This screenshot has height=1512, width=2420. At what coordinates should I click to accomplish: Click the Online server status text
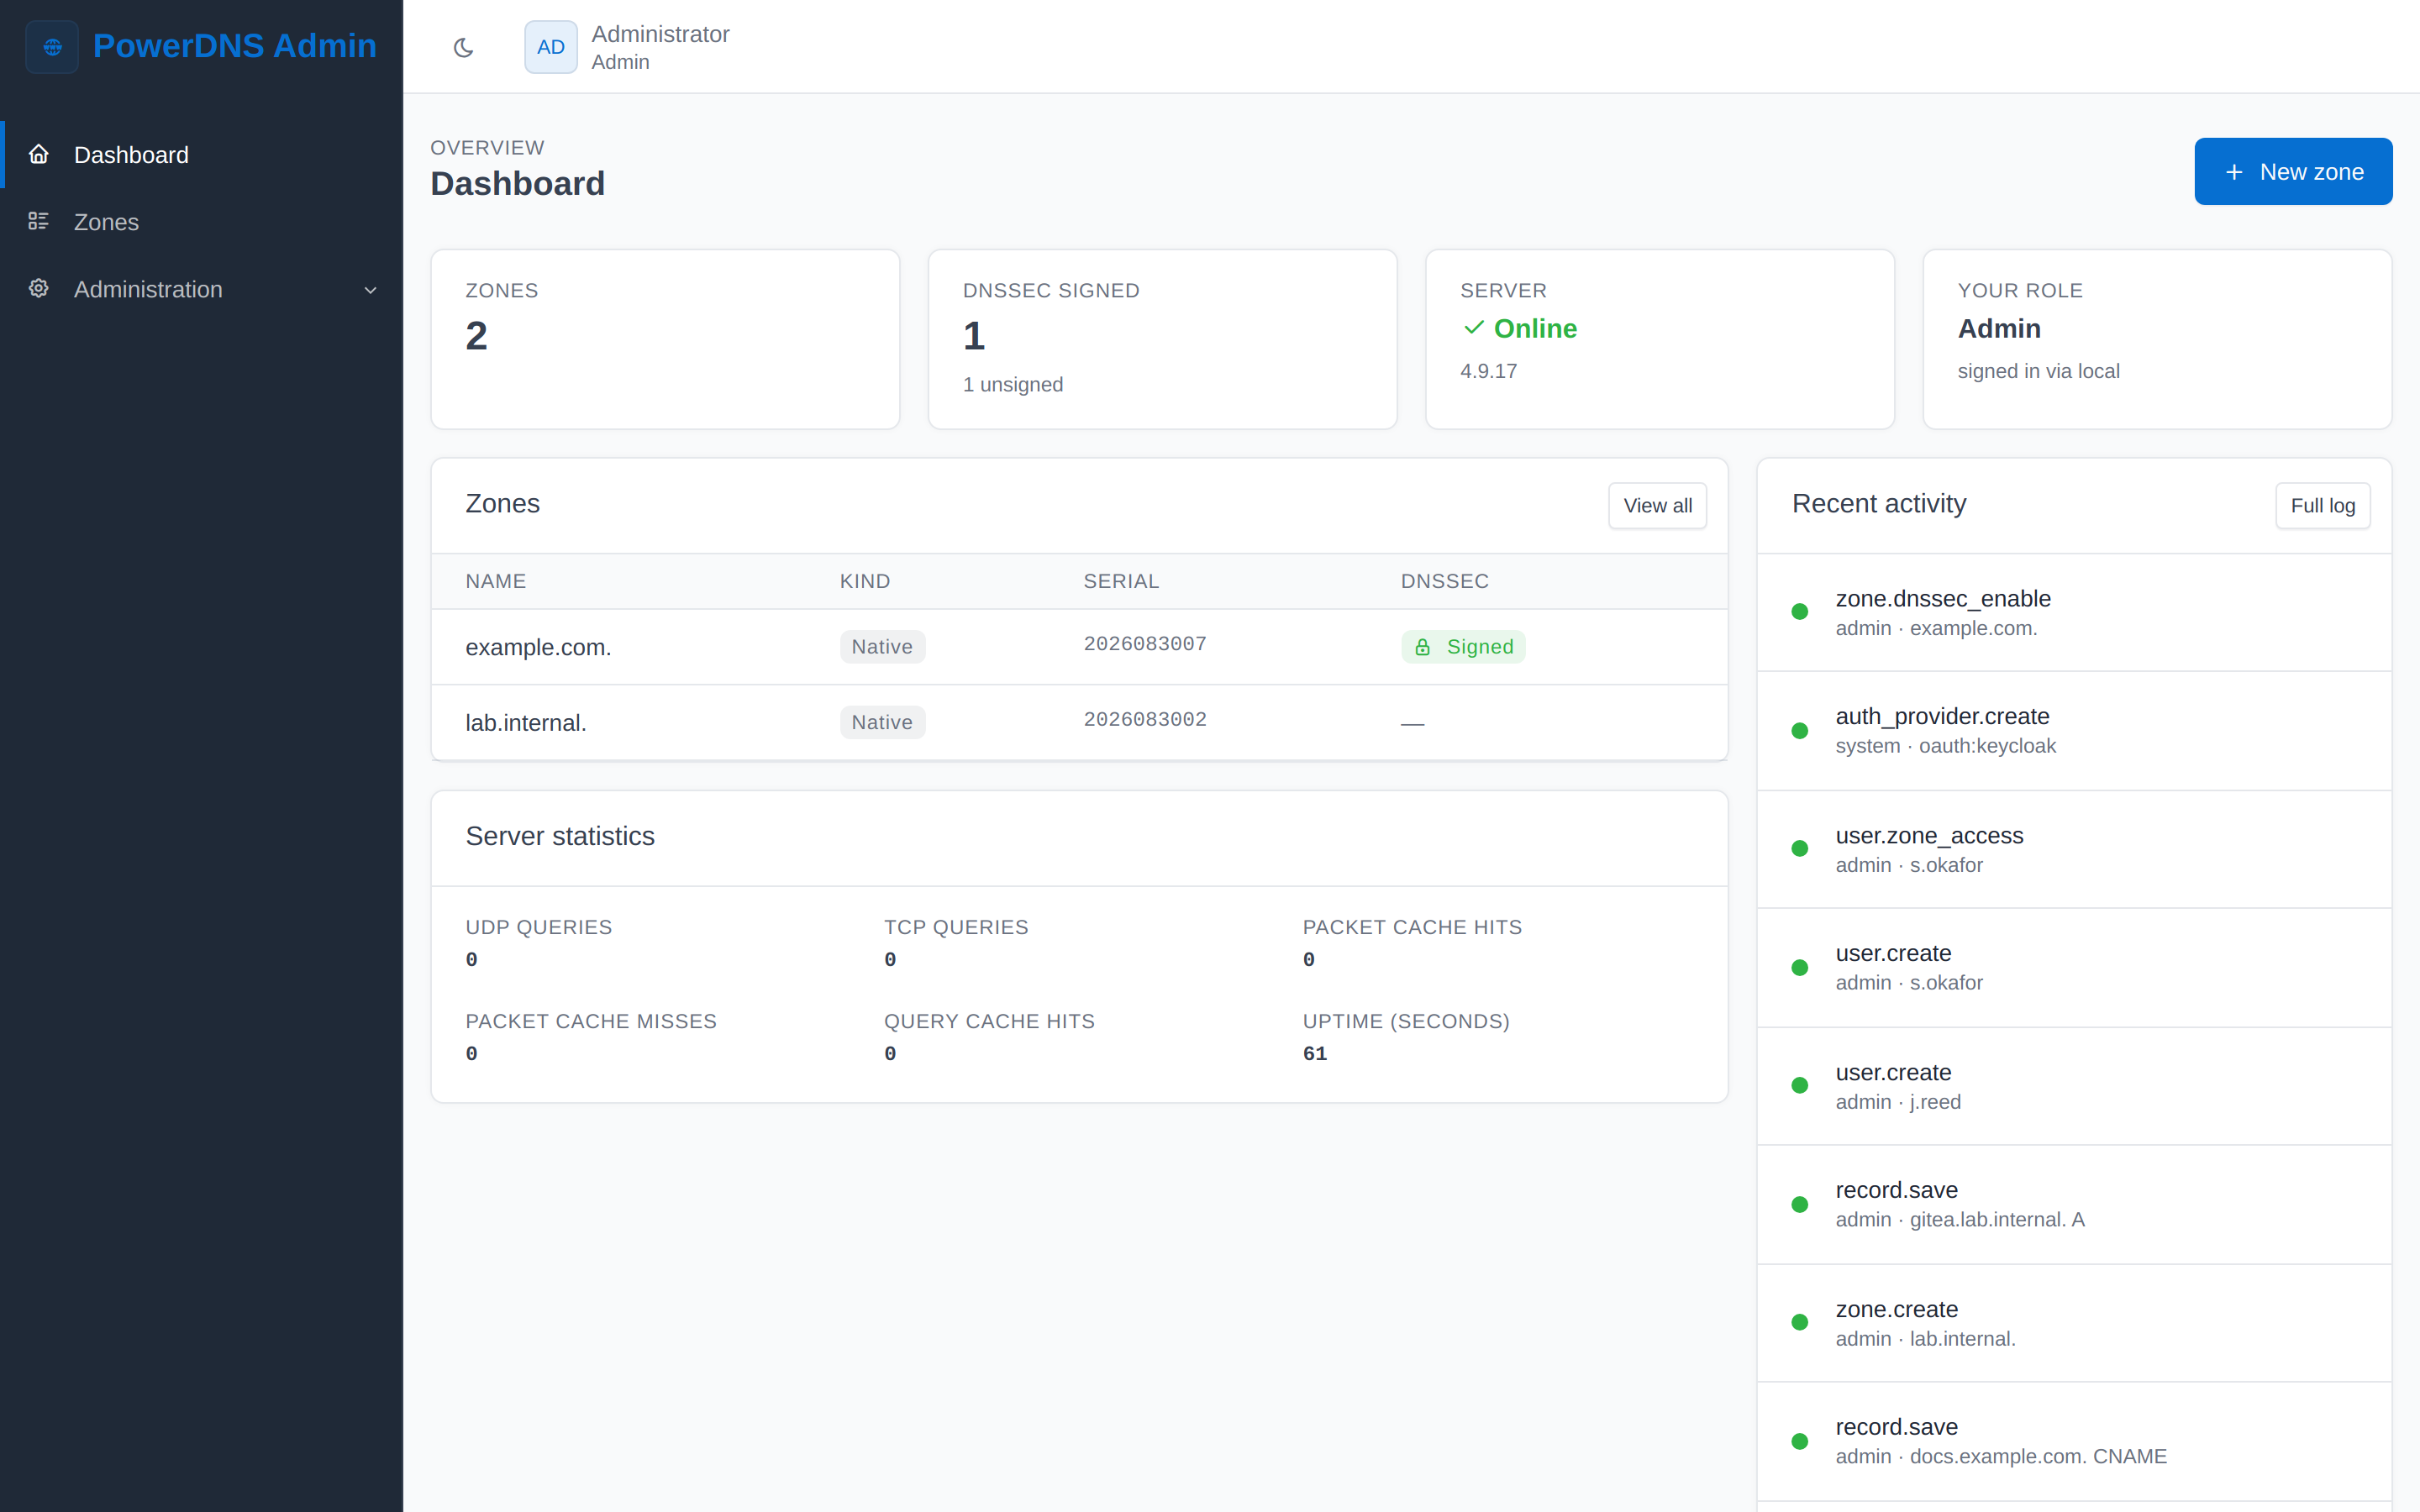tap(1535, 328)
